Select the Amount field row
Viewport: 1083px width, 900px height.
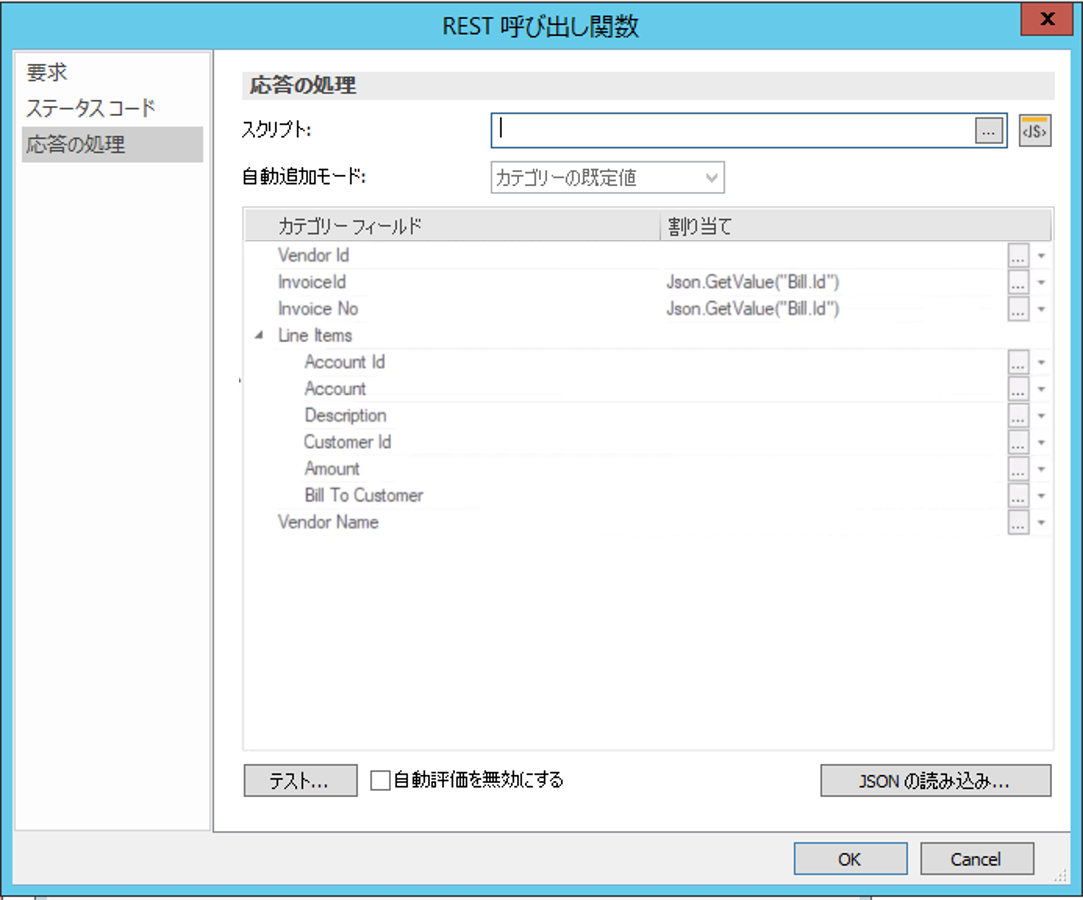click(332, 469)
